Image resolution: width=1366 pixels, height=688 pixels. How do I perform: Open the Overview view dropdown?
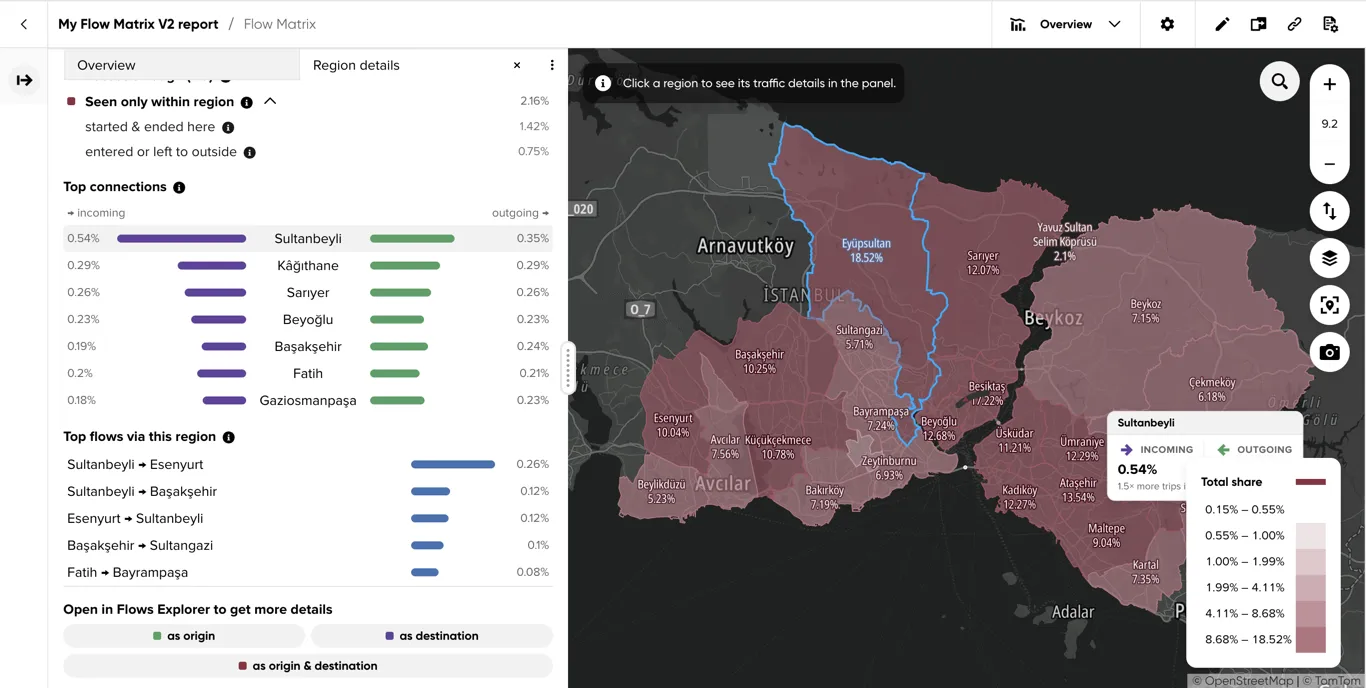point(1065,24)
